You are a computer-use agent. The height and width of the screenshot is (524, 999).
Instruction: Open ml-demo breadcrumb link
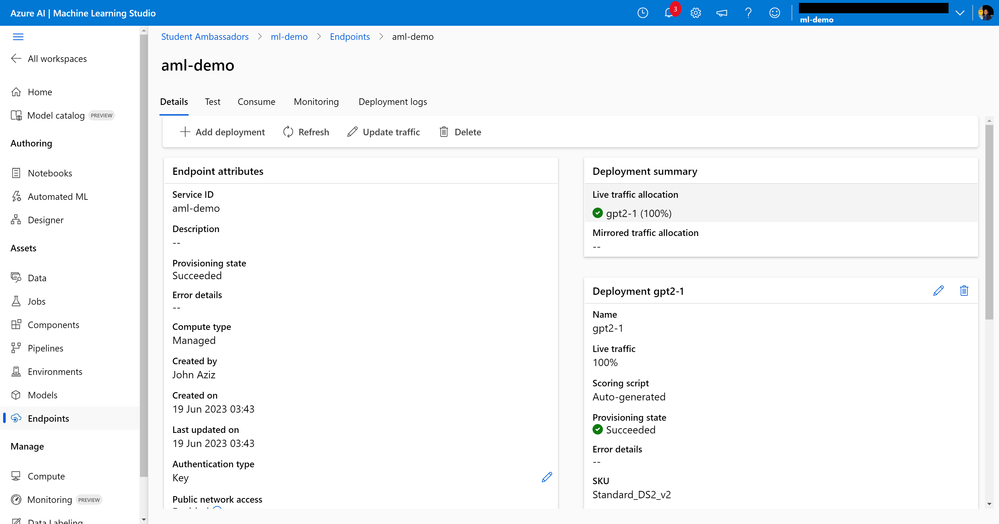tap(289, 36)
